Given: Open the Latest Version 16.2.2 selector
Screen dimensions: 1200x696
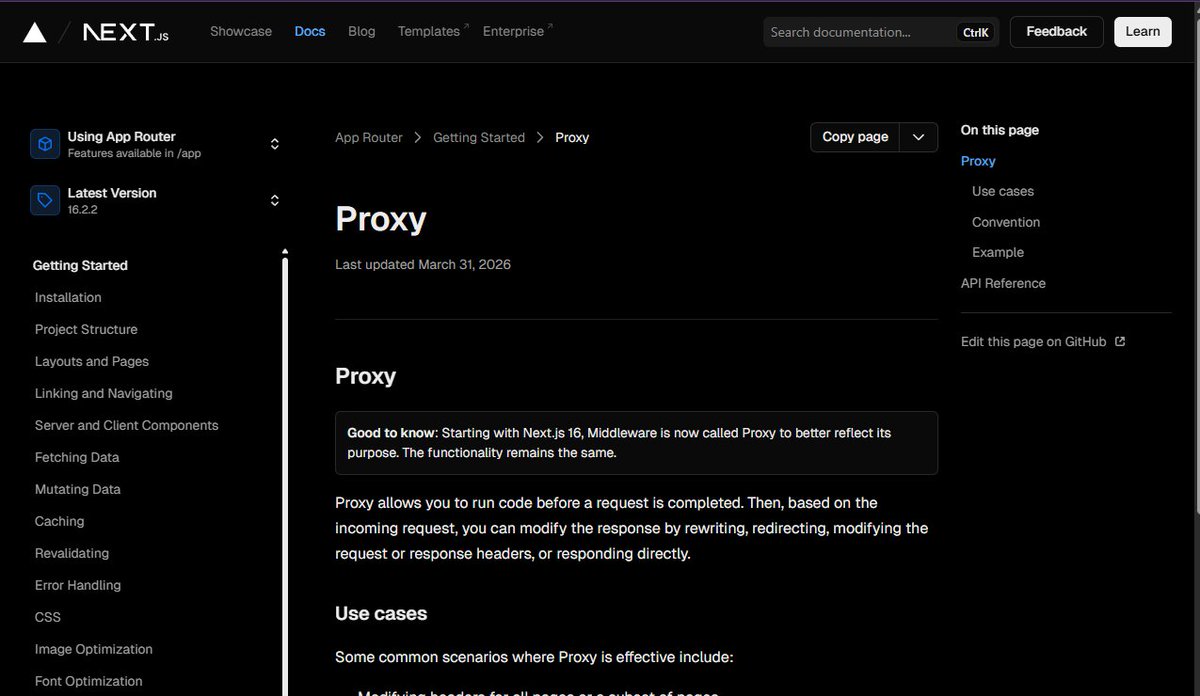Looking at the screenshot, I should [x=156, y=200].
